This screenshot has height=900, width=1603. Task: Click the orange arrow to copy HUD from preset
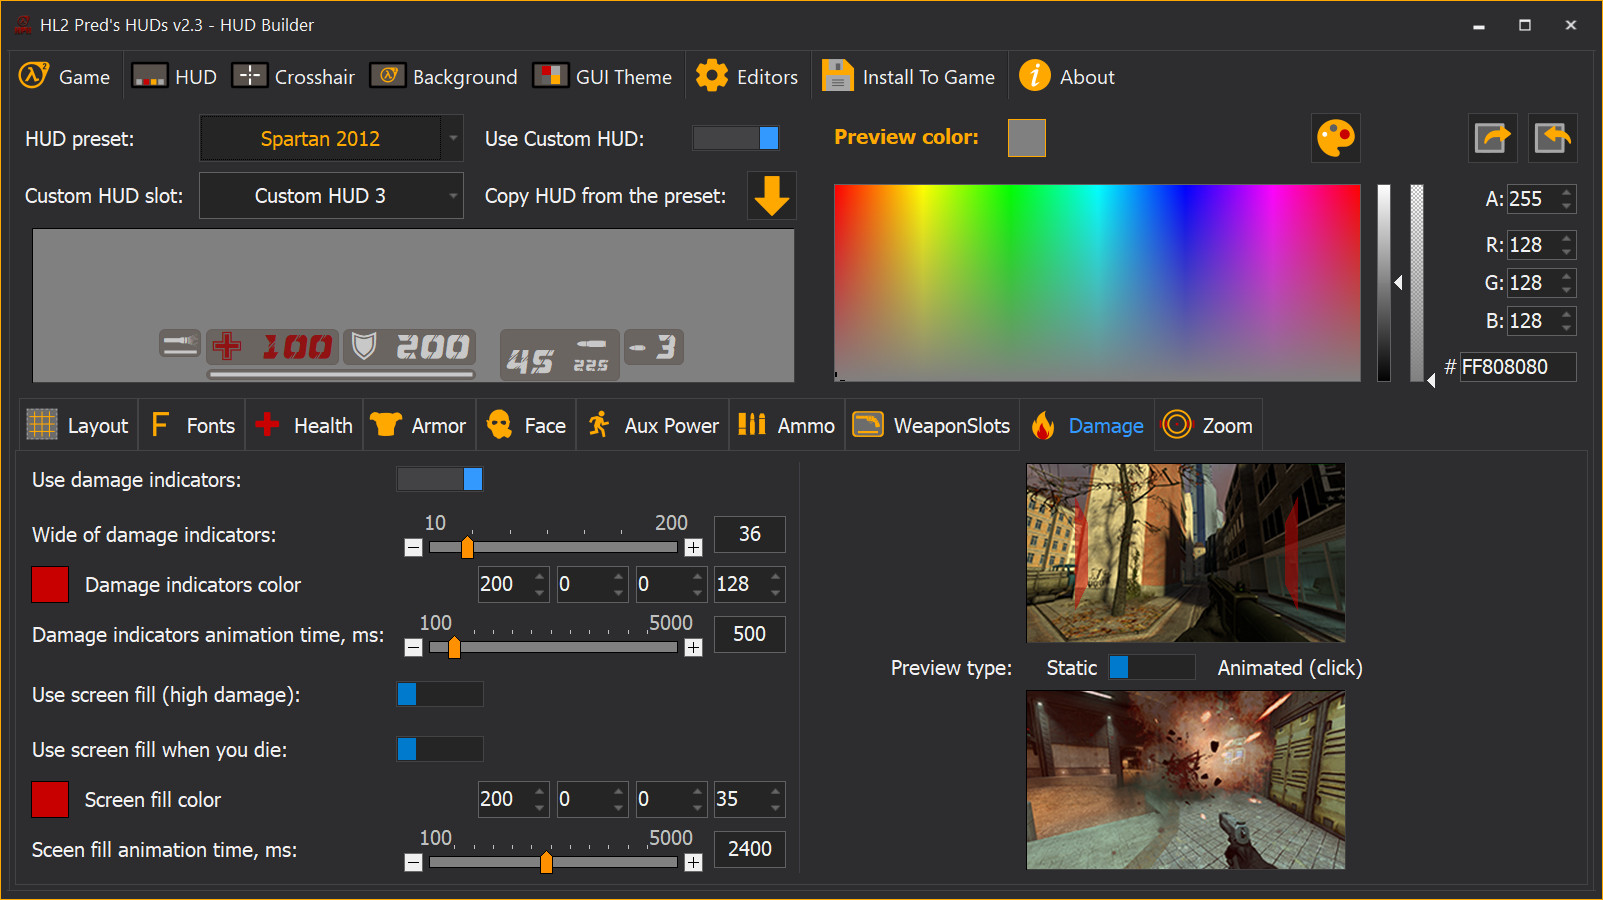(x=770, y=196)
